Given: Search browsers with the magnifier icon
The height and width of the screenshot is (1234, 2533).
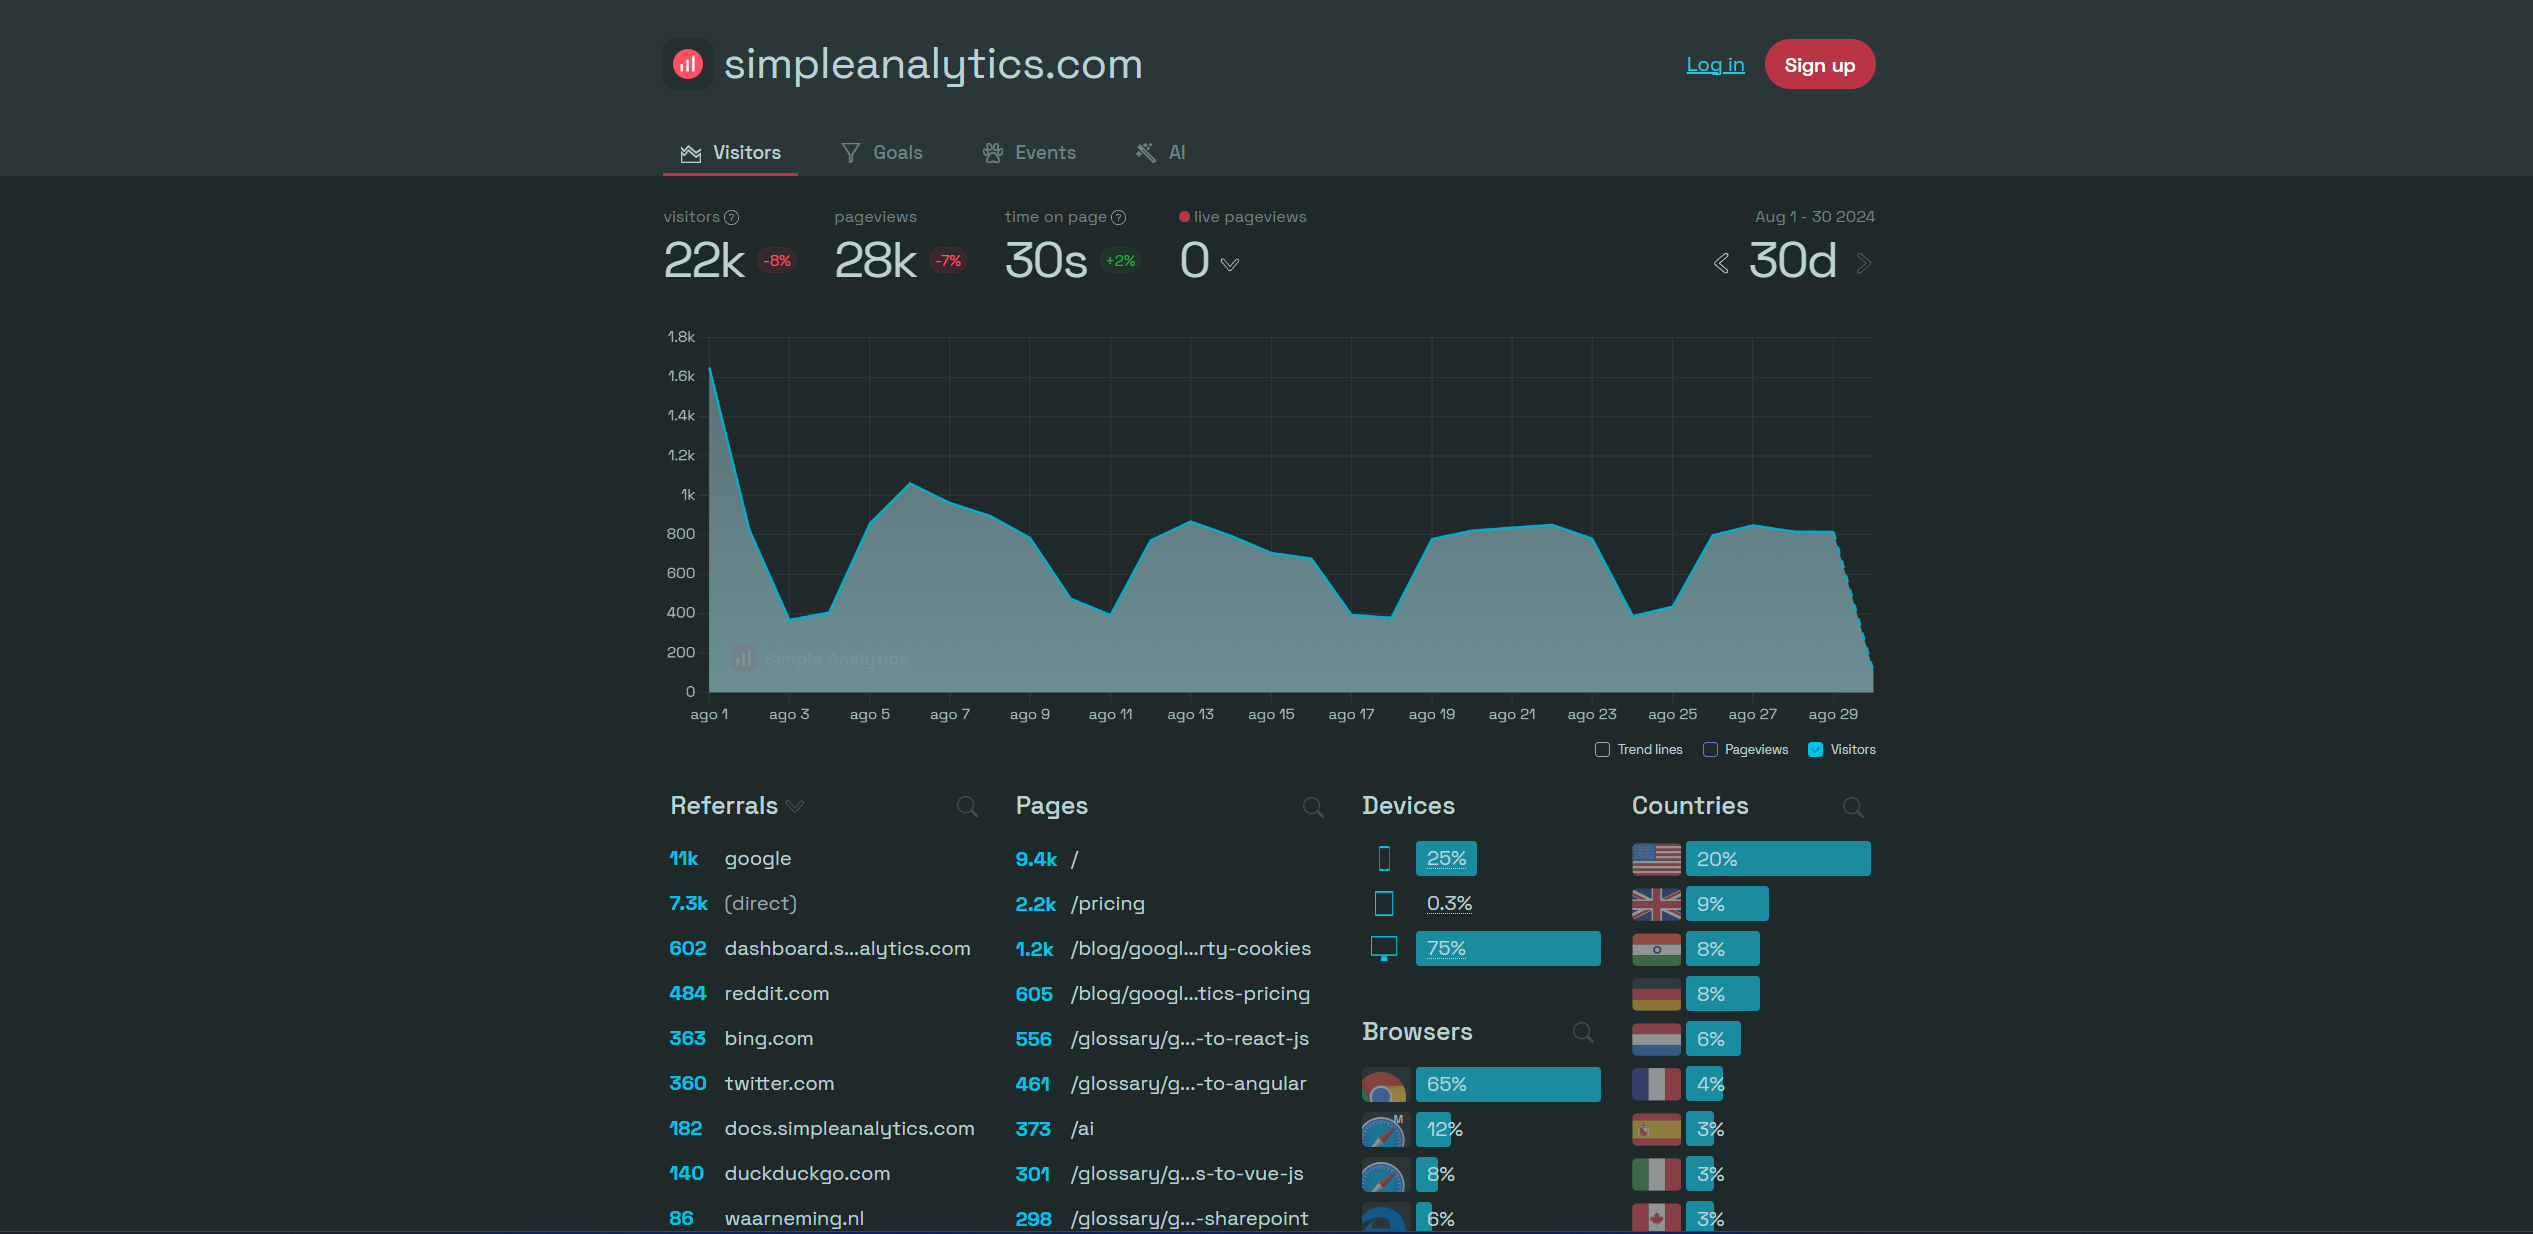Looking at the screenshot, I should click(1583, 1032).
